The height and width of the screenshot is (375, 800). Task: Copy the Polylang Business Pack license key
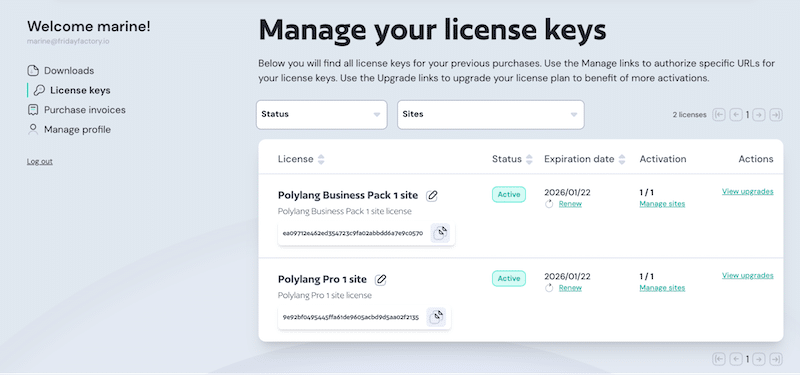point(440,233)
